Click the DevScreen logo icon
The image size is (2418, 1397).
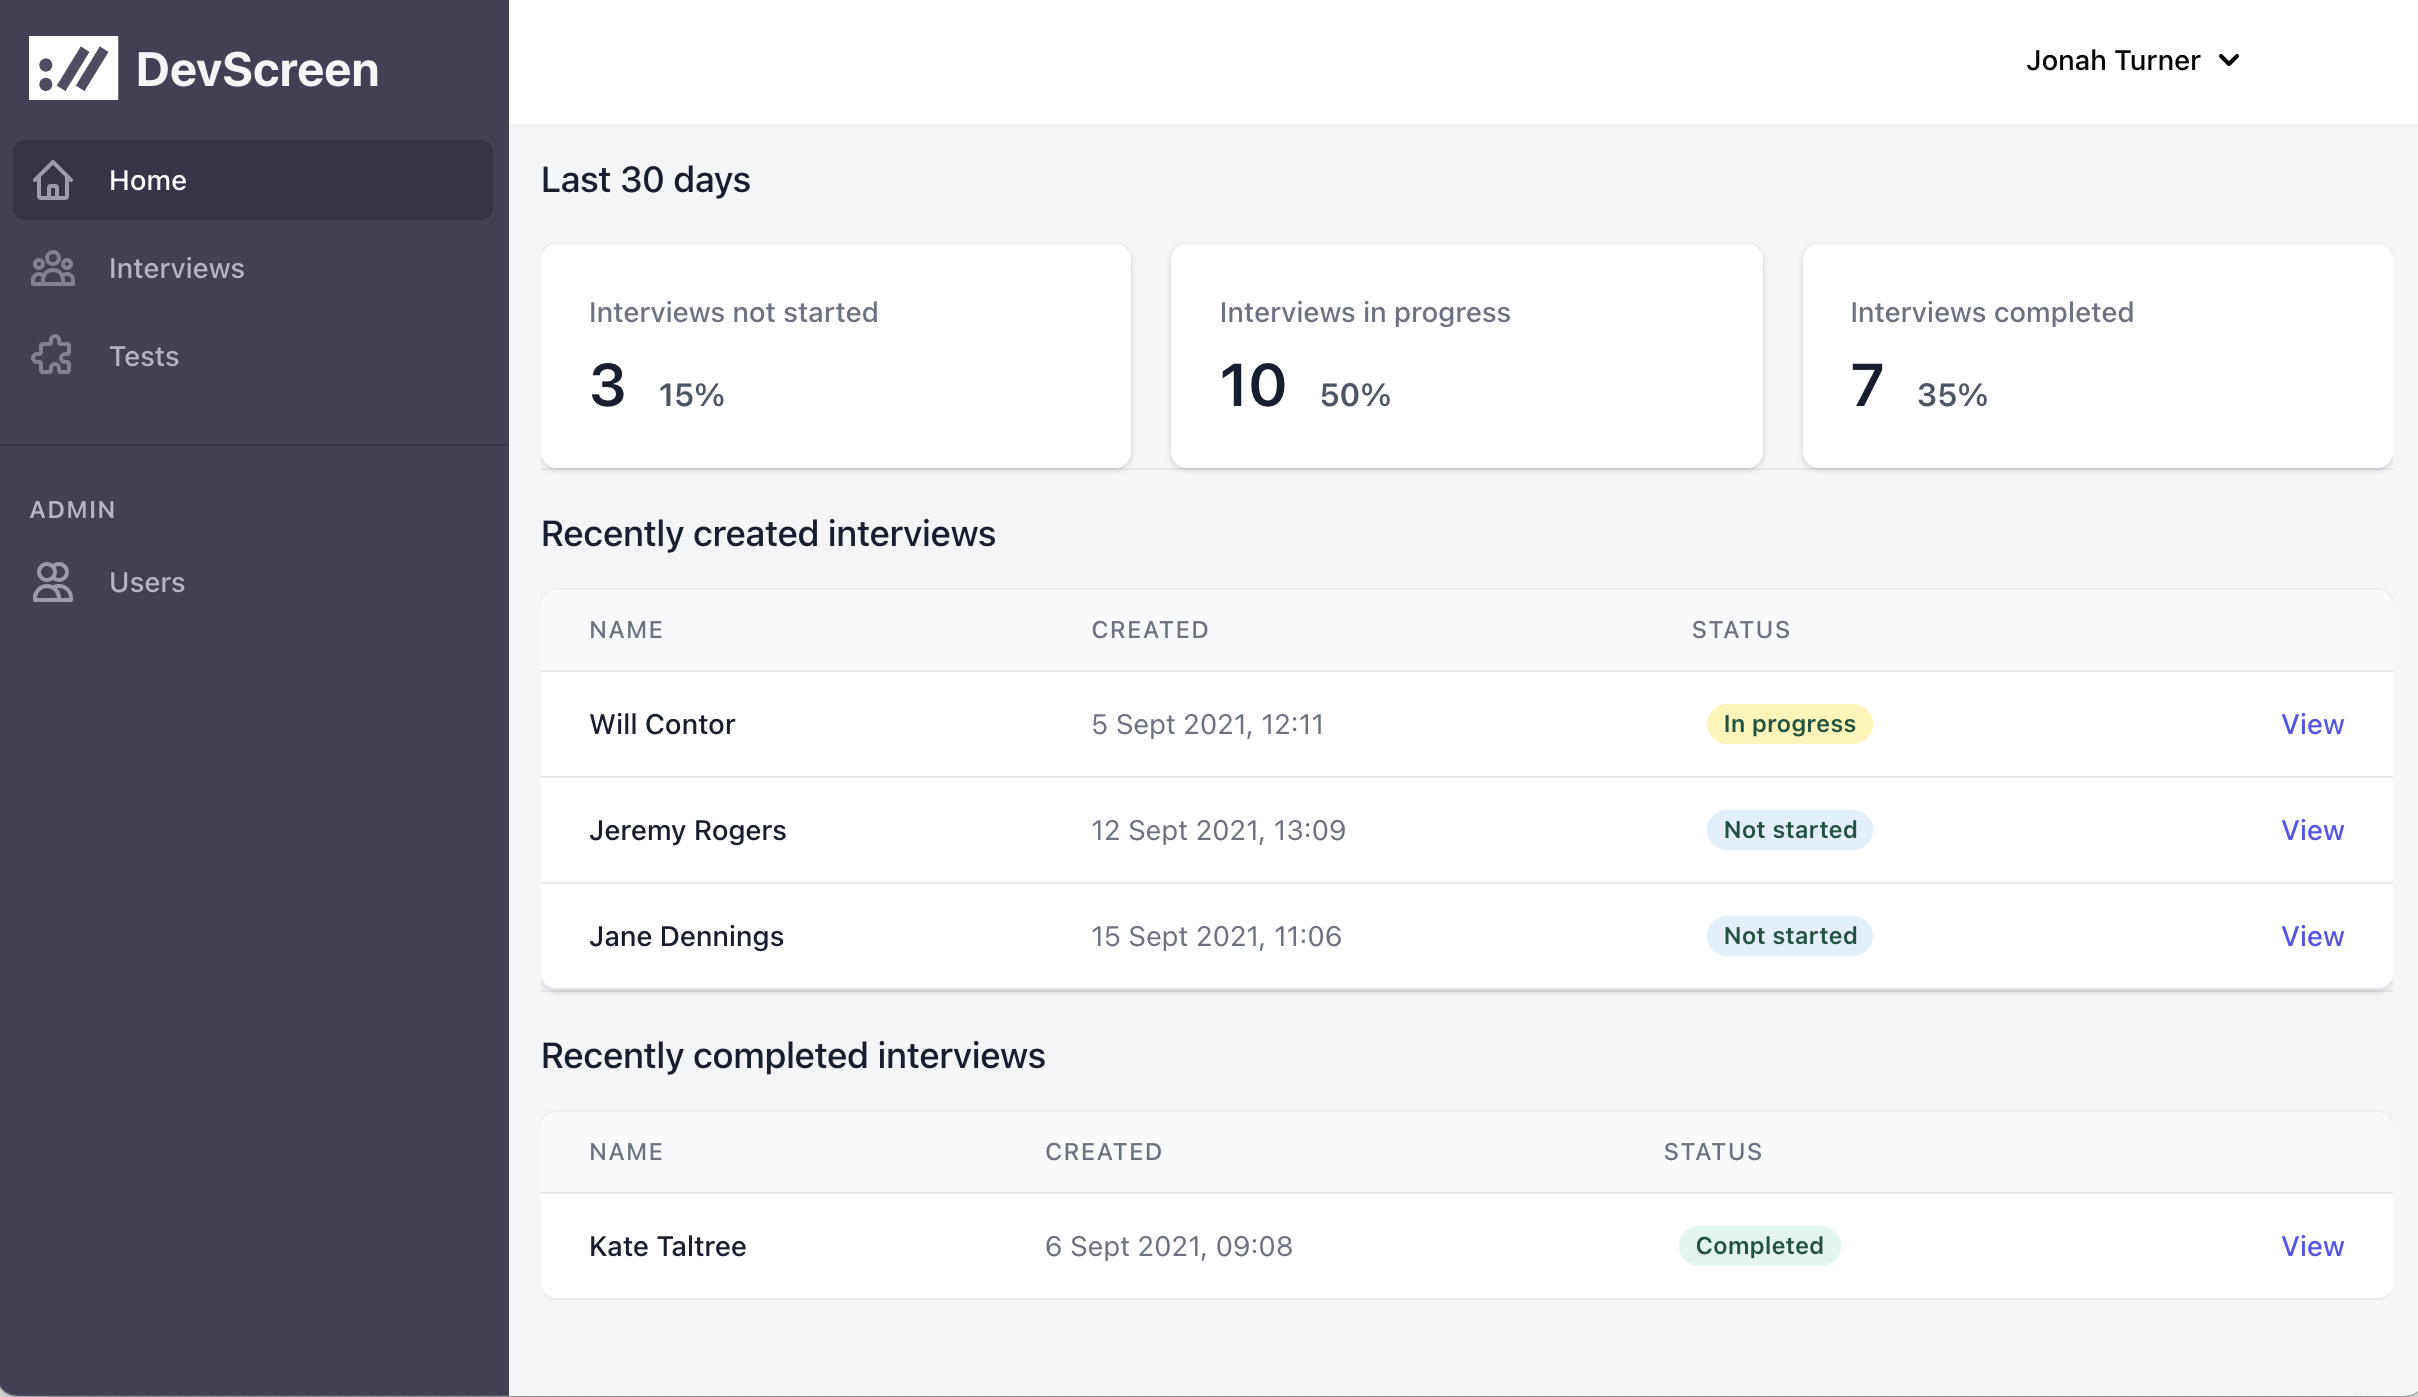72,67
